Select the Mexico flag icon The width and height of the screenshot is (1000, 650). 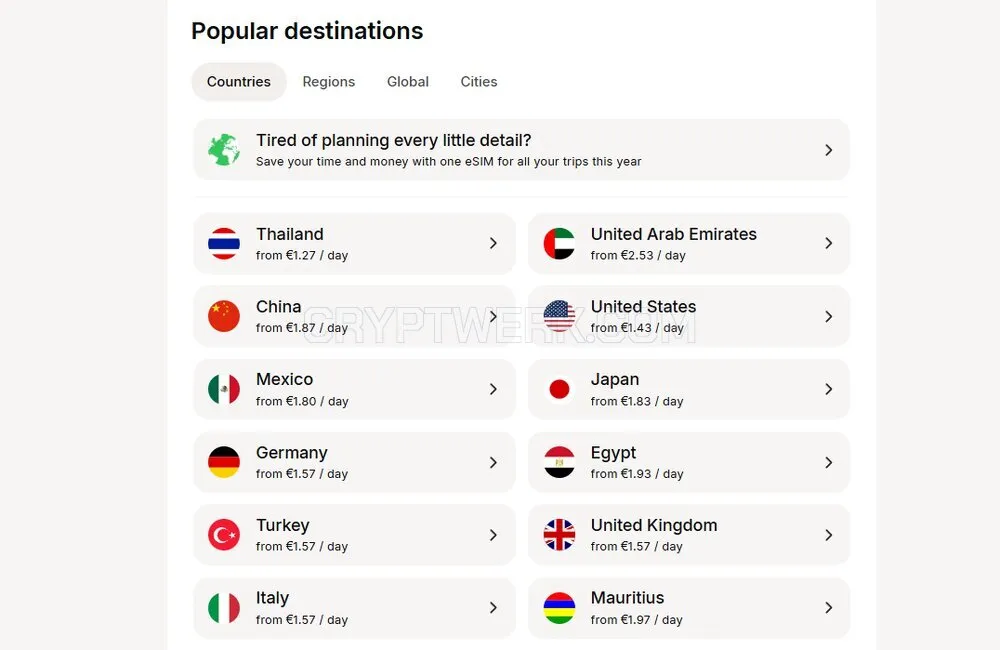pyautogui.click(x=224, y=389)
